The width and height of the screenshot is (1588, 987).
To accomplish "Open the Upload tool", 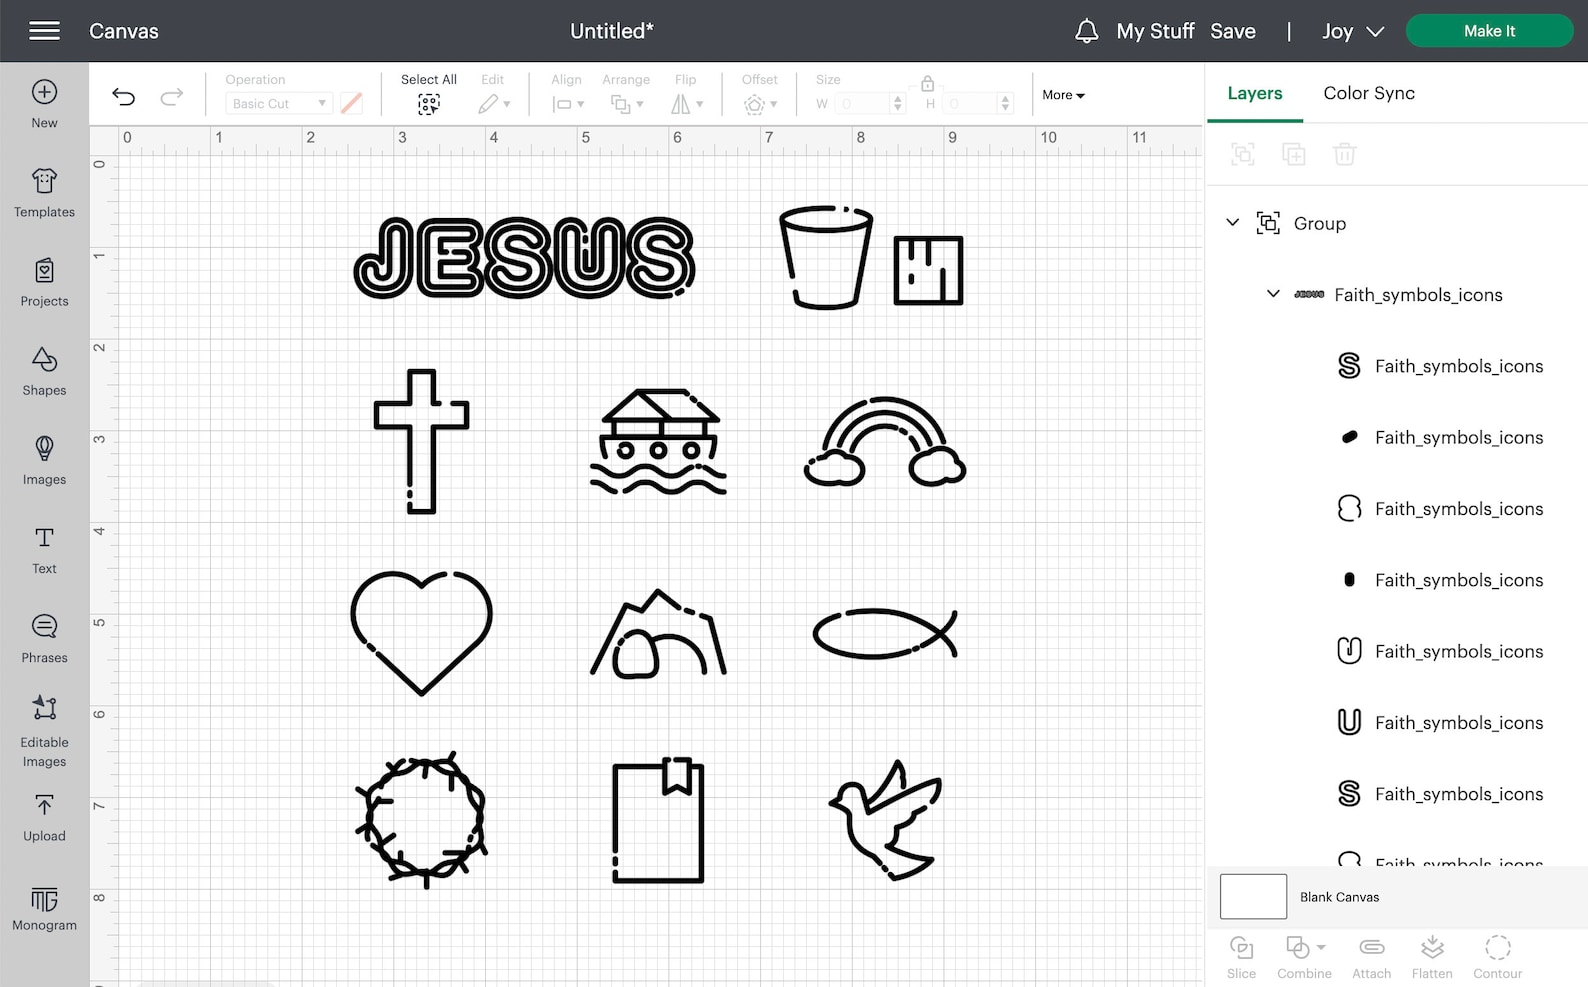I will coord(44,818).
